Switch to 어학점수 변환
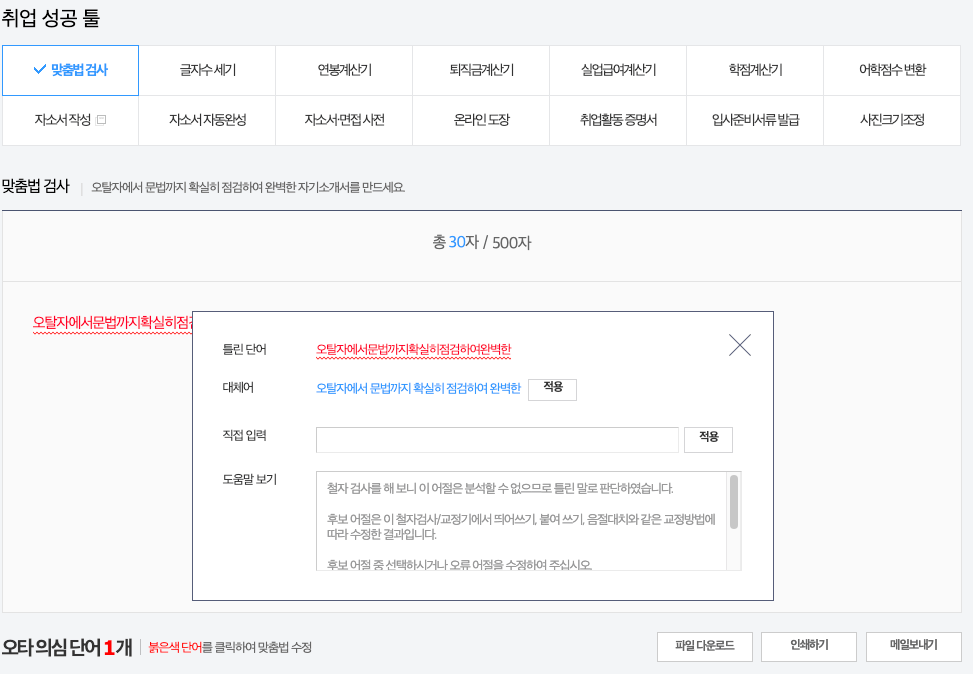 coord(891,71)
